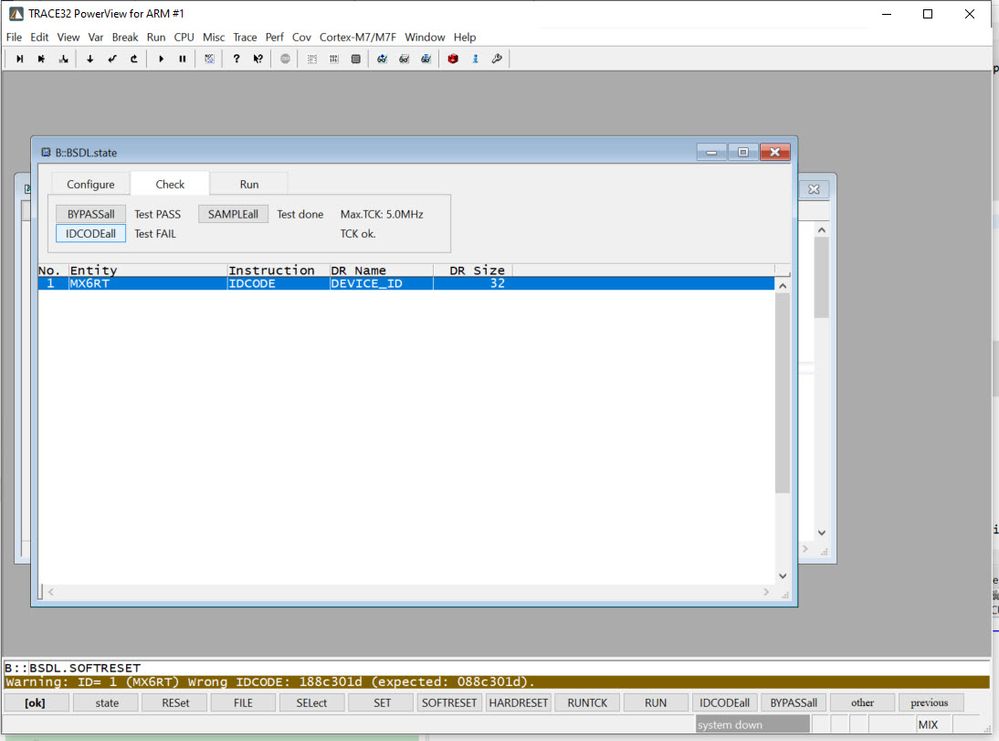Click the wrench settings icon
Image resolution: width=999 pixels, height=741 pixels.
tap(496, 59)
